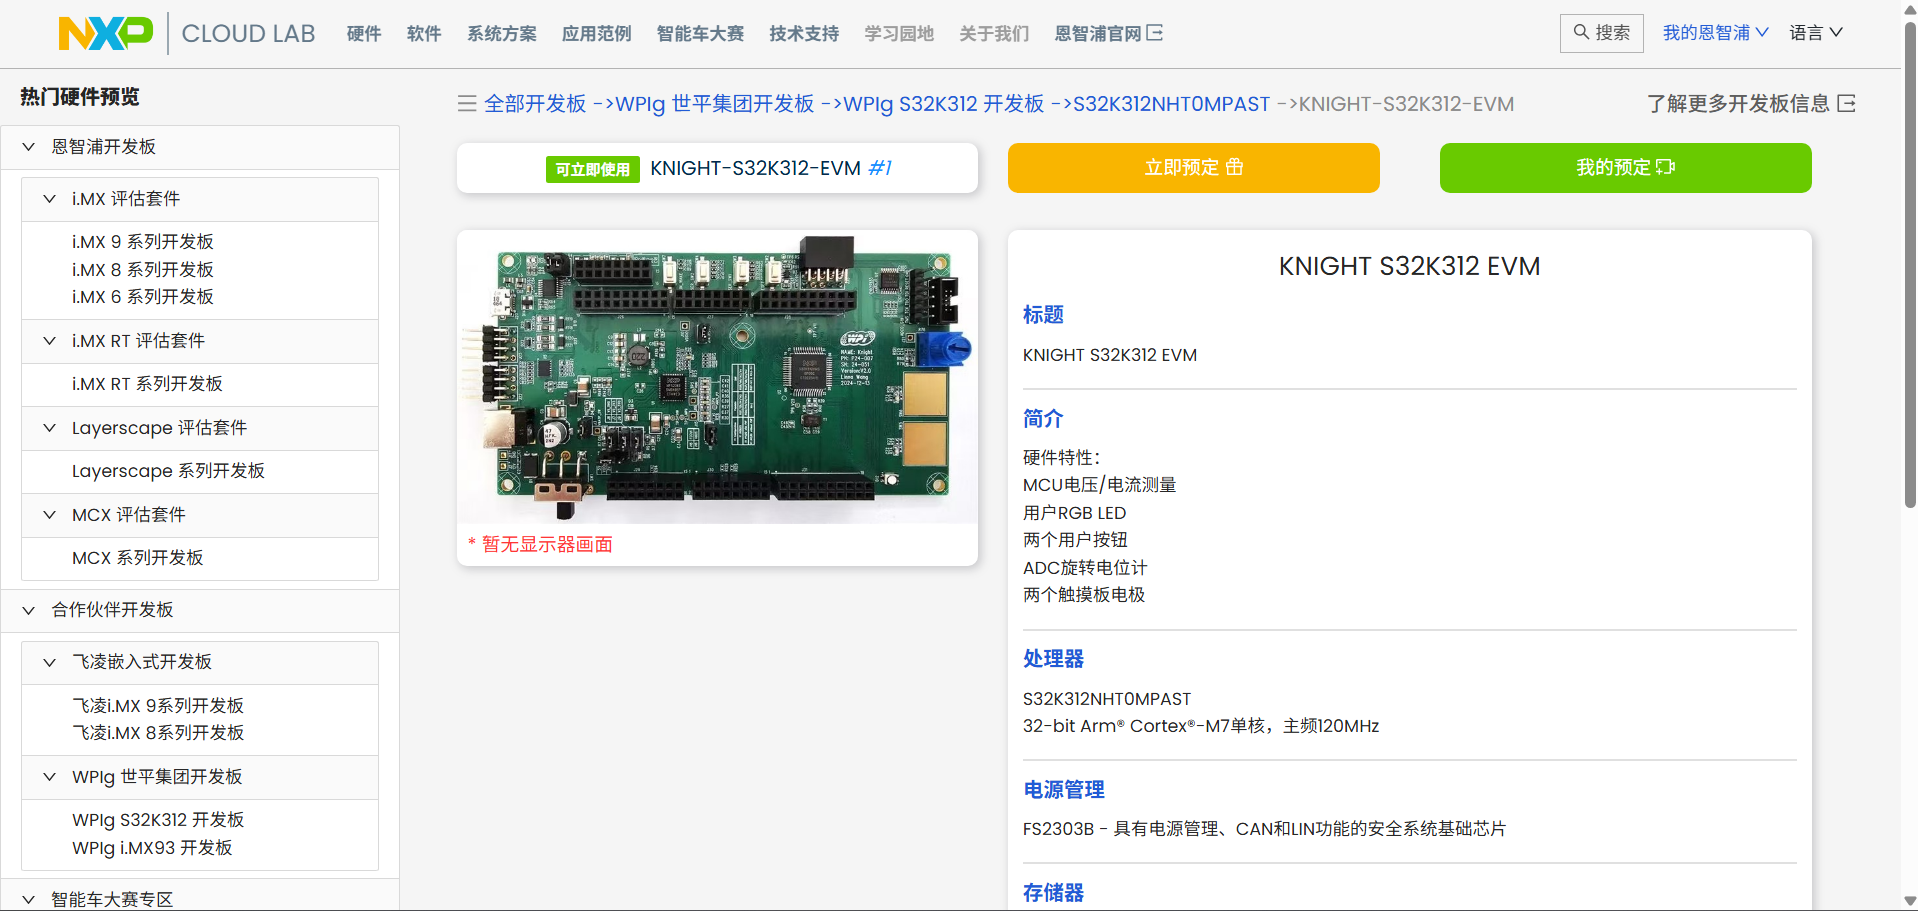
Task: Collapse the MCX 评估套件 group
Action: point(49,515)
